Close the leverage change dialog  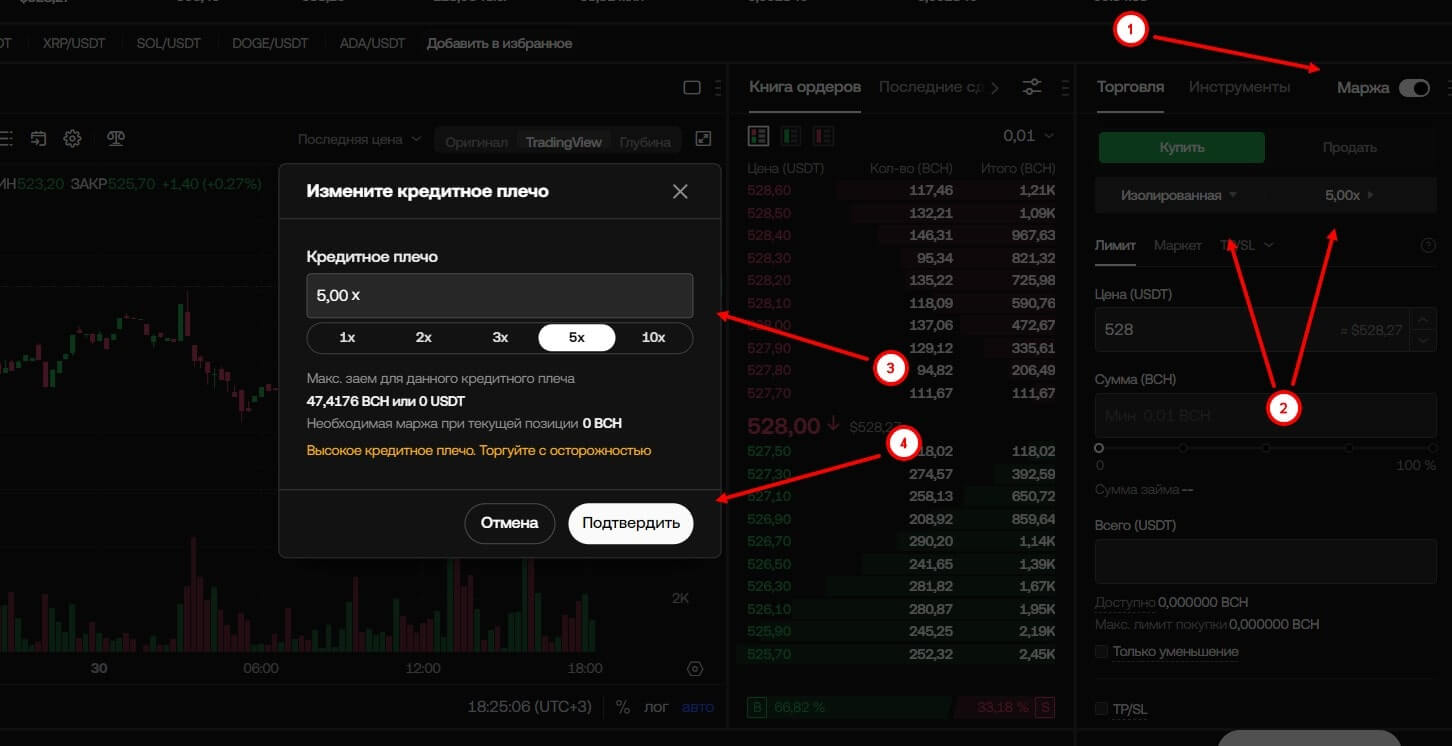[x=680, y=191]
